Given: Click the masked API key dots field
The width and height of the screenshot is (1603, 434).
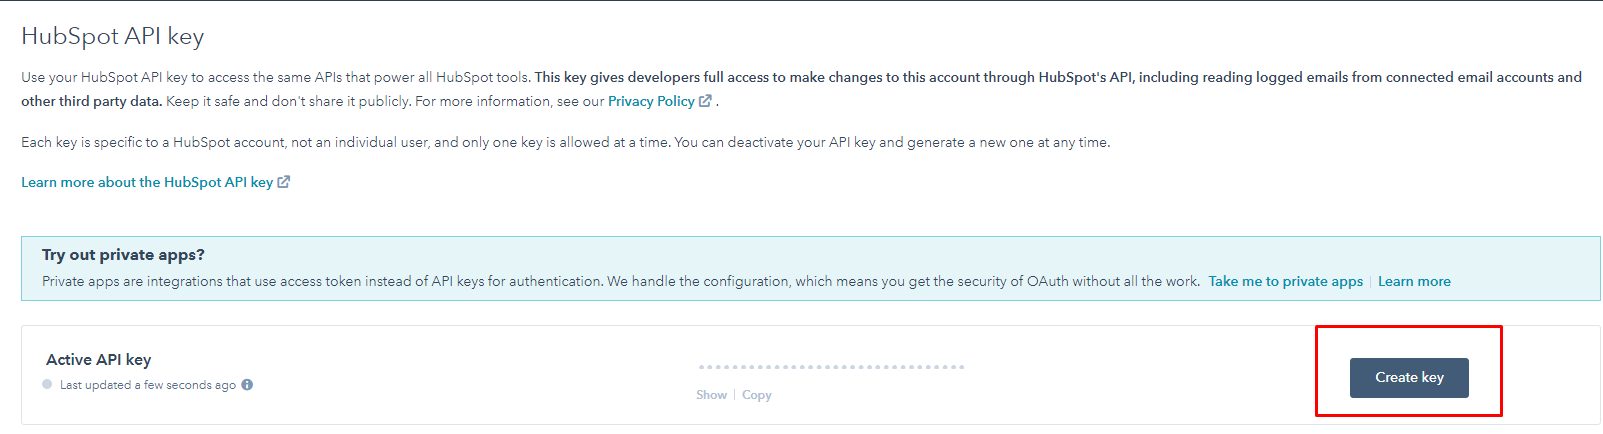Looking at the screenshot, I should [831, 367].
